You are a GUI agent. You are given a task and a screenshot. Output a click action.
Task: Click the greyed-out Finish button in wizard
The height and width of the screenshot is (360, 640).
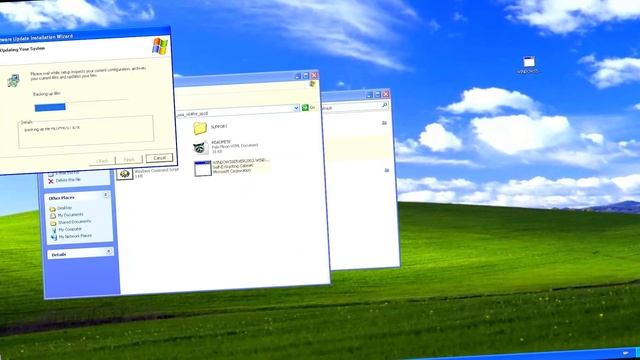129,159
